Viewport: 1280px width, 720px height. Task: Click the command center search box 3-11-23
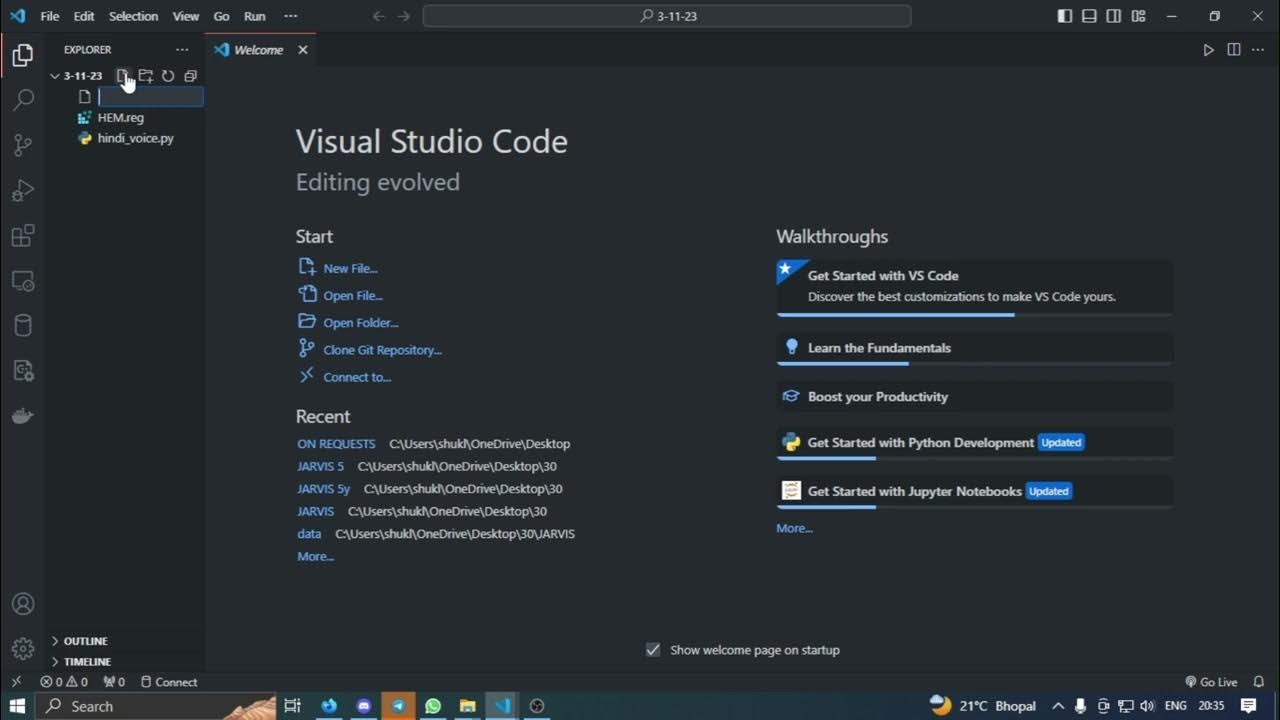(x=667, y=16)
